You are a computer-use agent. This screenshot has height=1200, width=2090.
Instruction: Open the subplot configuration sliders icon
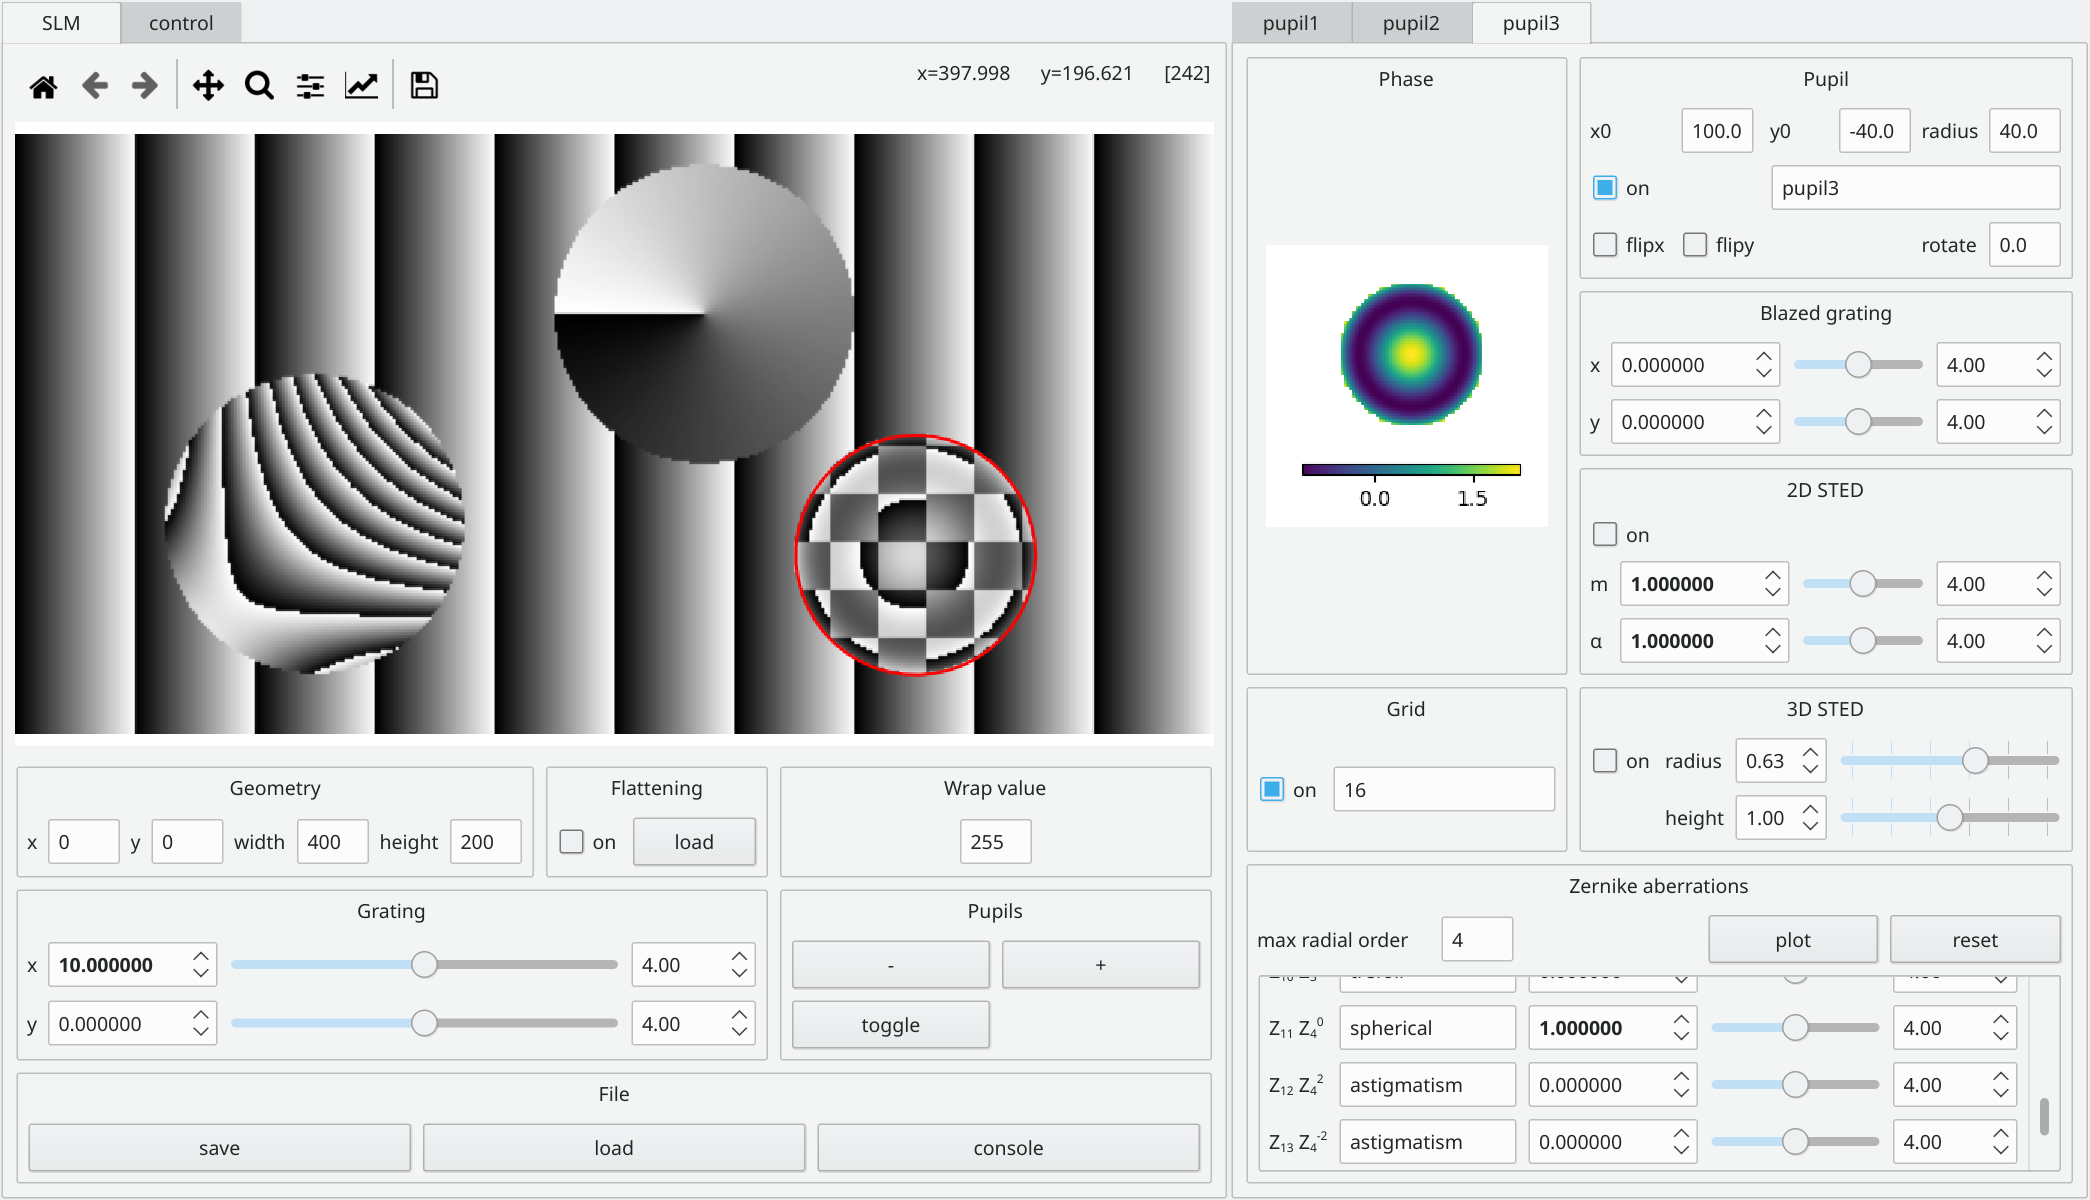pos(310,86)
